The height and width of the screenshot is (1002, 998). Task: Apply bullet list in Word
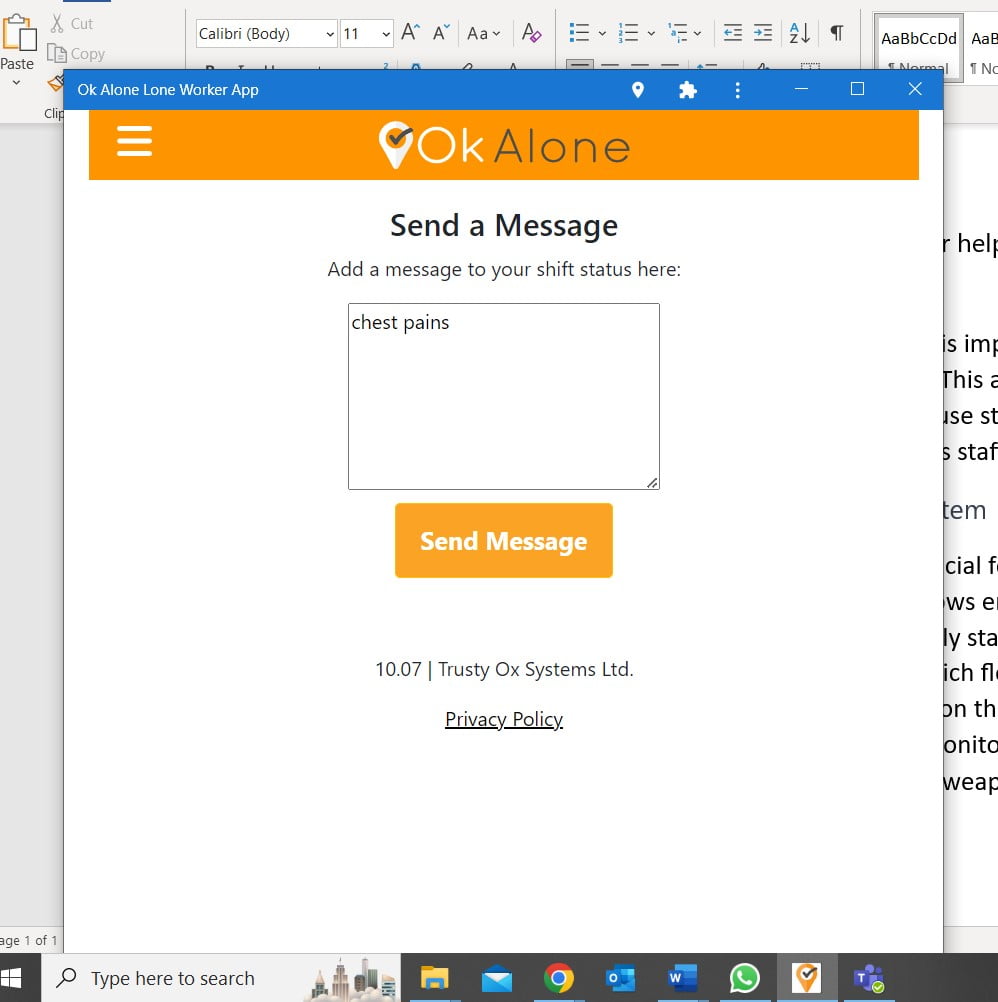(579, 33)
